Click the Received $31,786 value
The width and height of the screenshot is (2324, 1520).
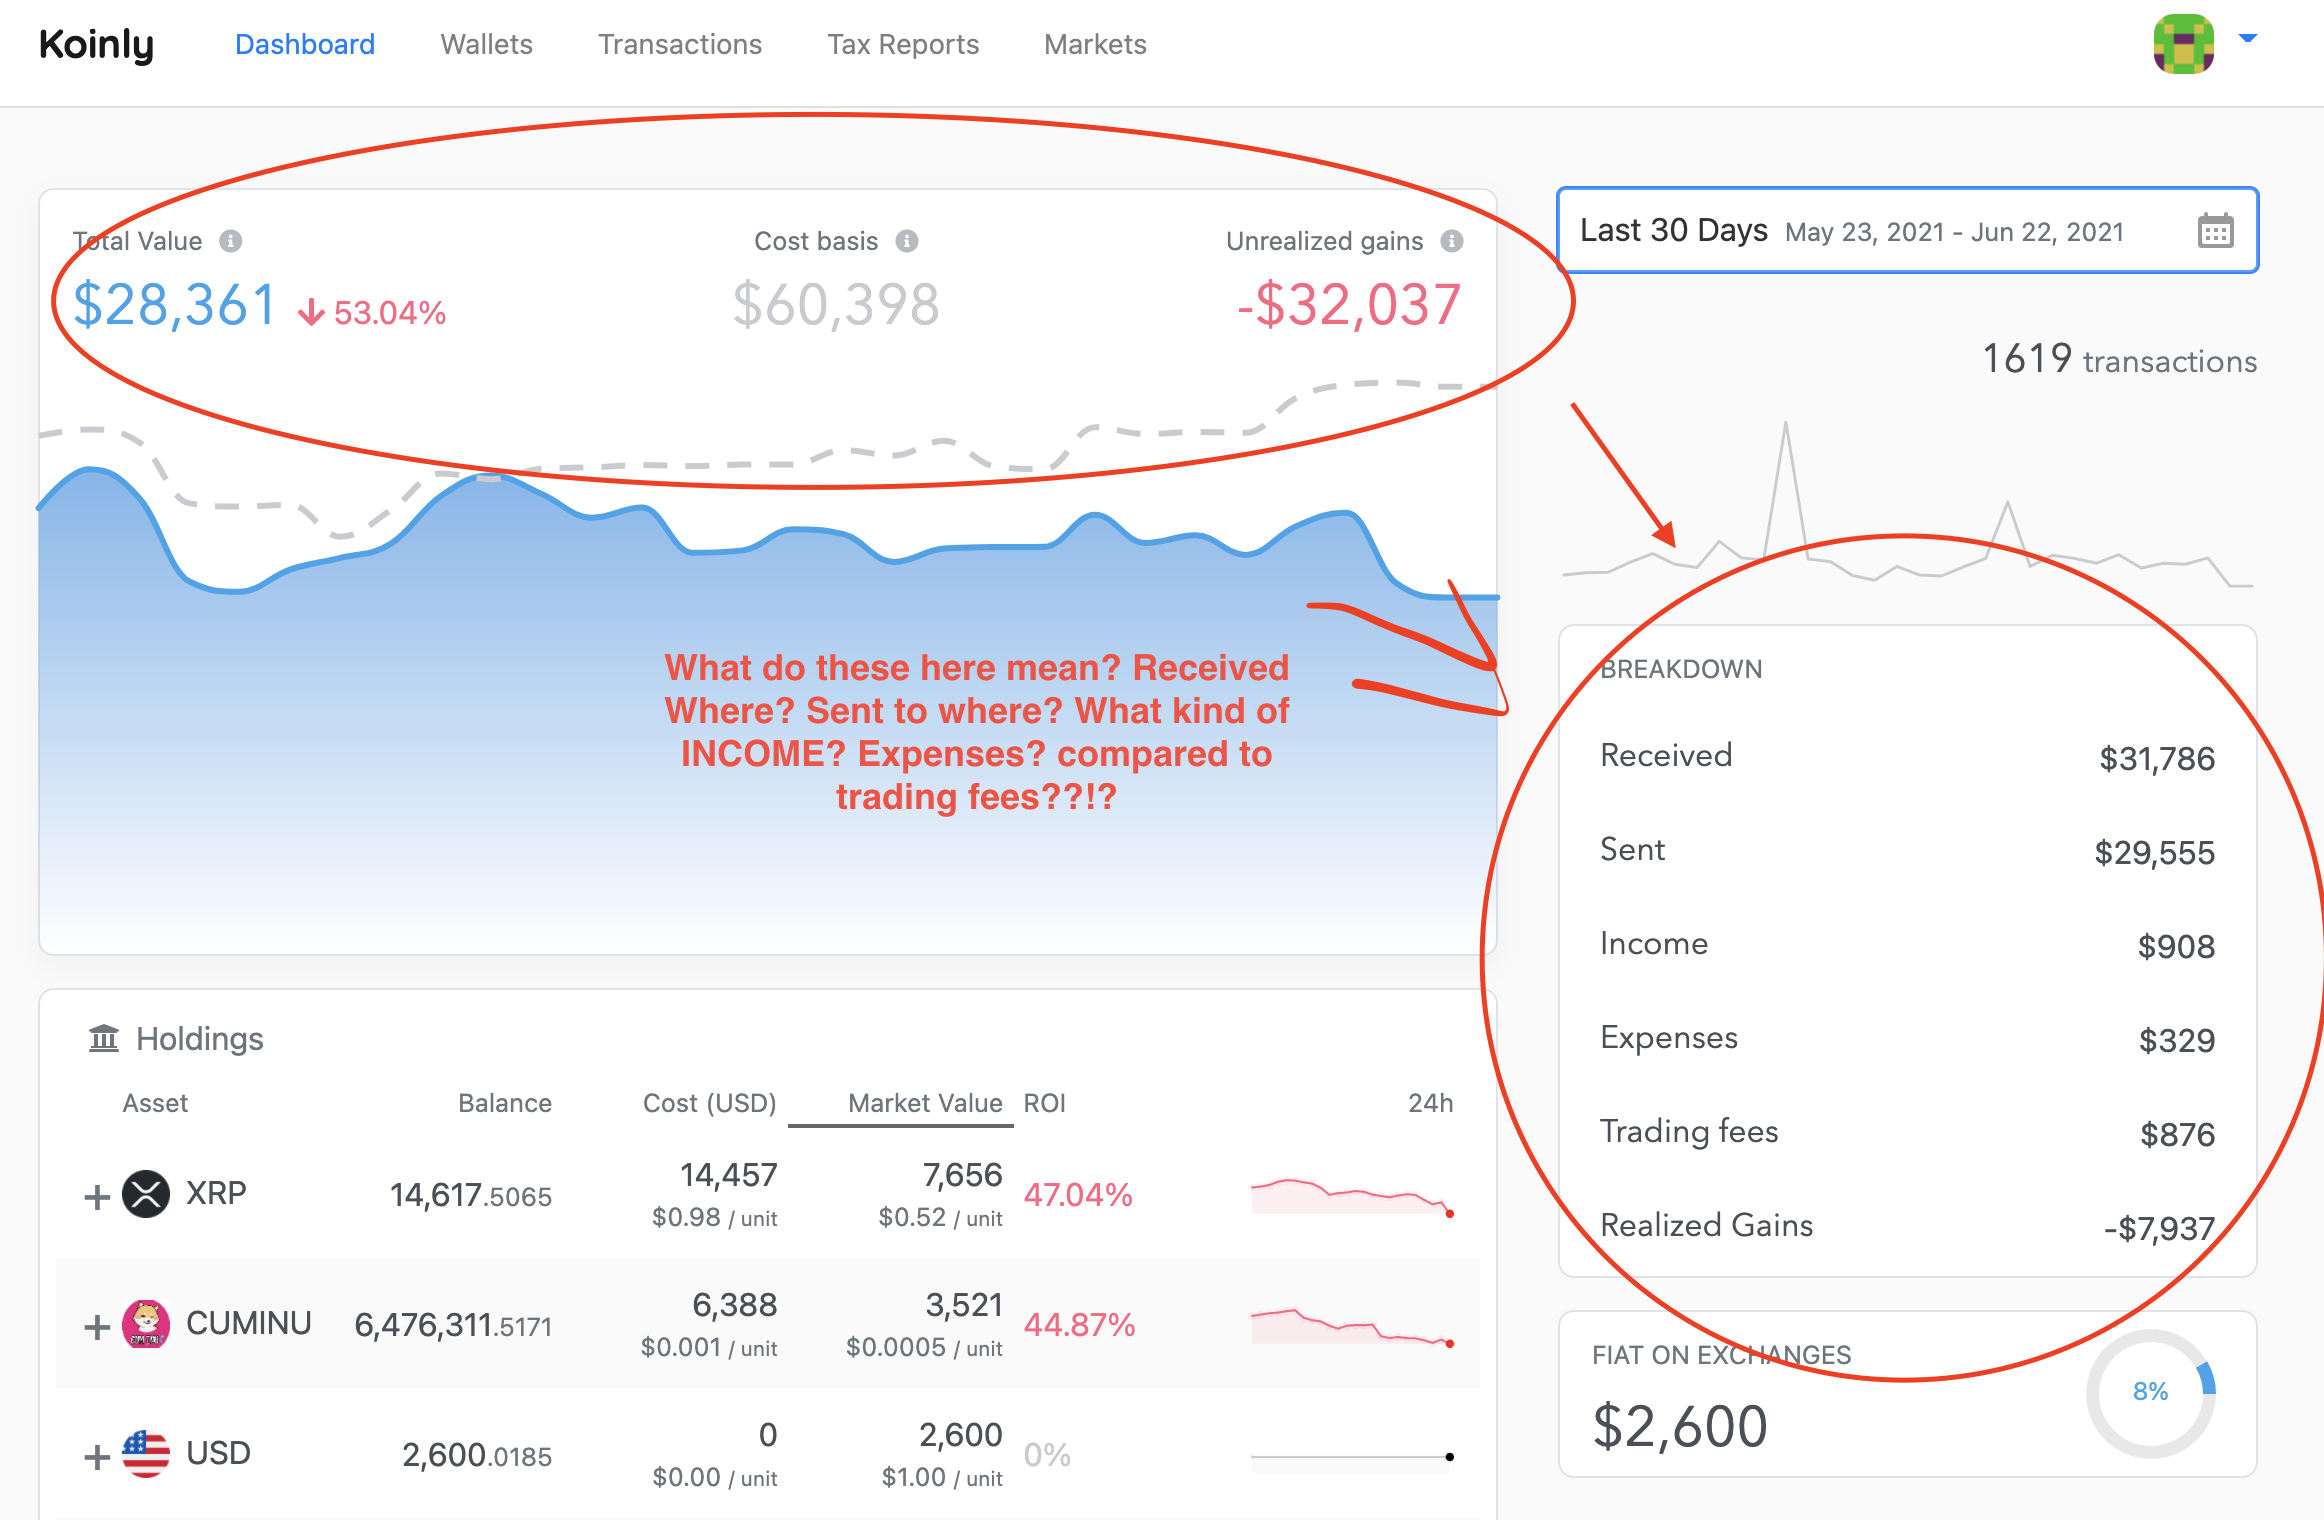pyautogui.click(x=2157, y=758)
